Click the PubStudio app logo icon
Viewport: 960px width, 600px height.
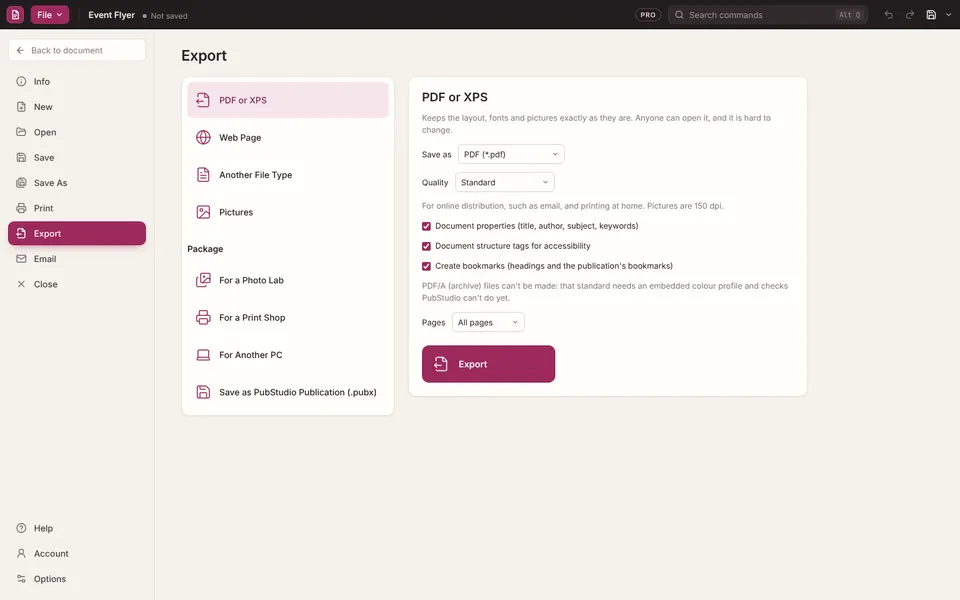pyautogui.click(x=15, y=15)
